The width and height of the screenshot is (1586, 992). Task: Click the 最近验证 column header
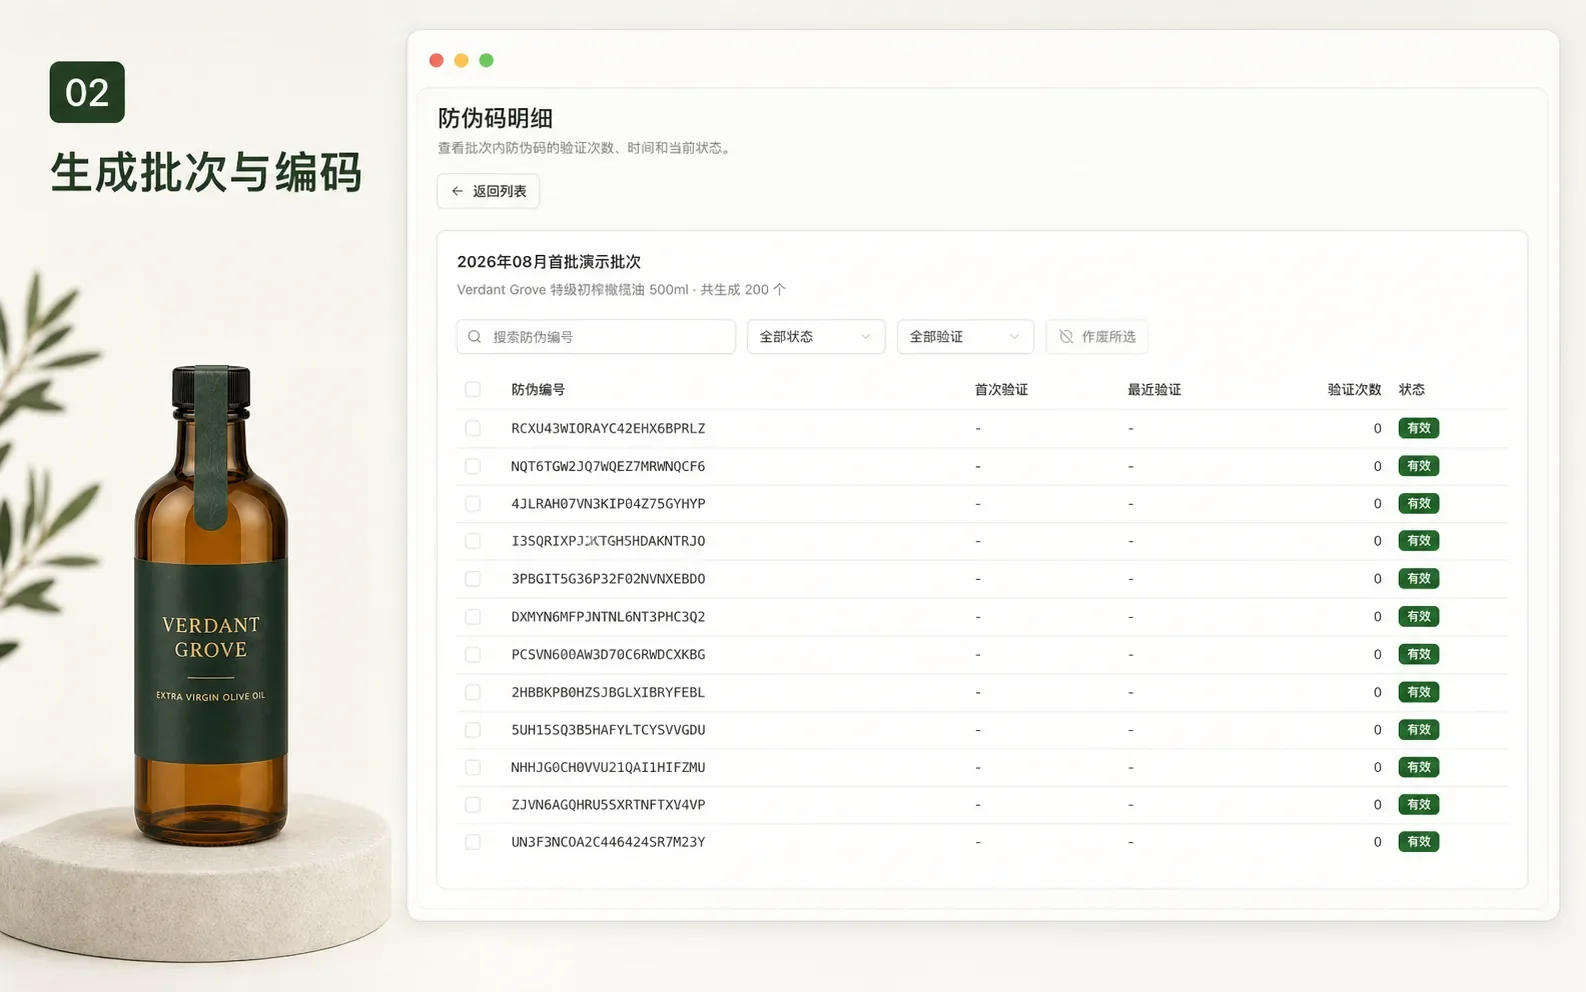[1154, 389]
